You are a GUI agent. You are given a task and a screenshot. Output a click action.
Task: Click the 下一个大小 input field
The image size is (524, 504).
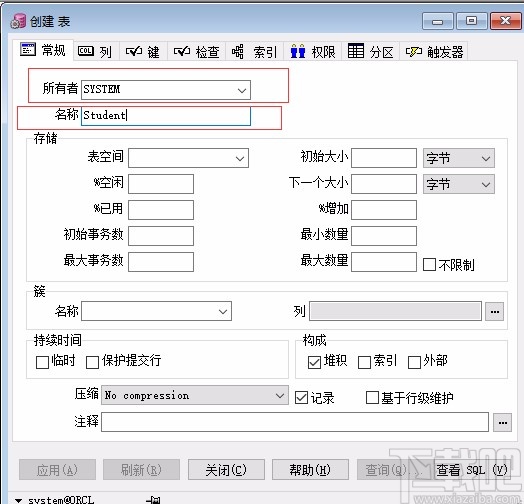click(x=384, y=184)
